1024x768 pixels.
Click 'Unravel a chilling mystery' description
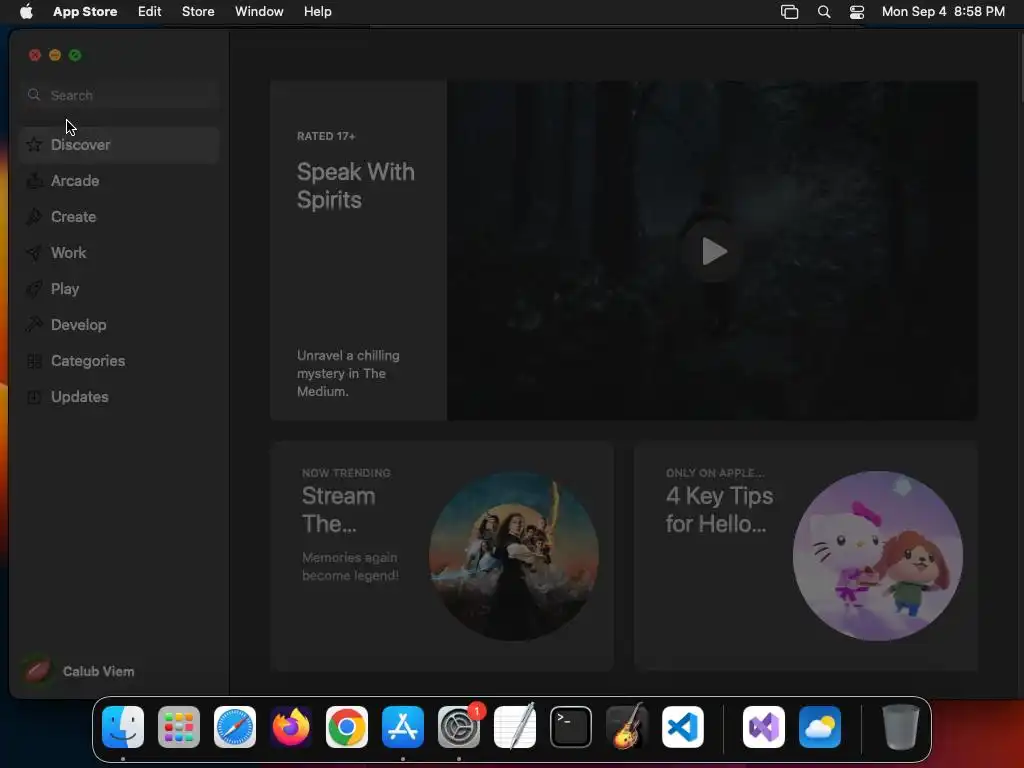click(348, 374)
